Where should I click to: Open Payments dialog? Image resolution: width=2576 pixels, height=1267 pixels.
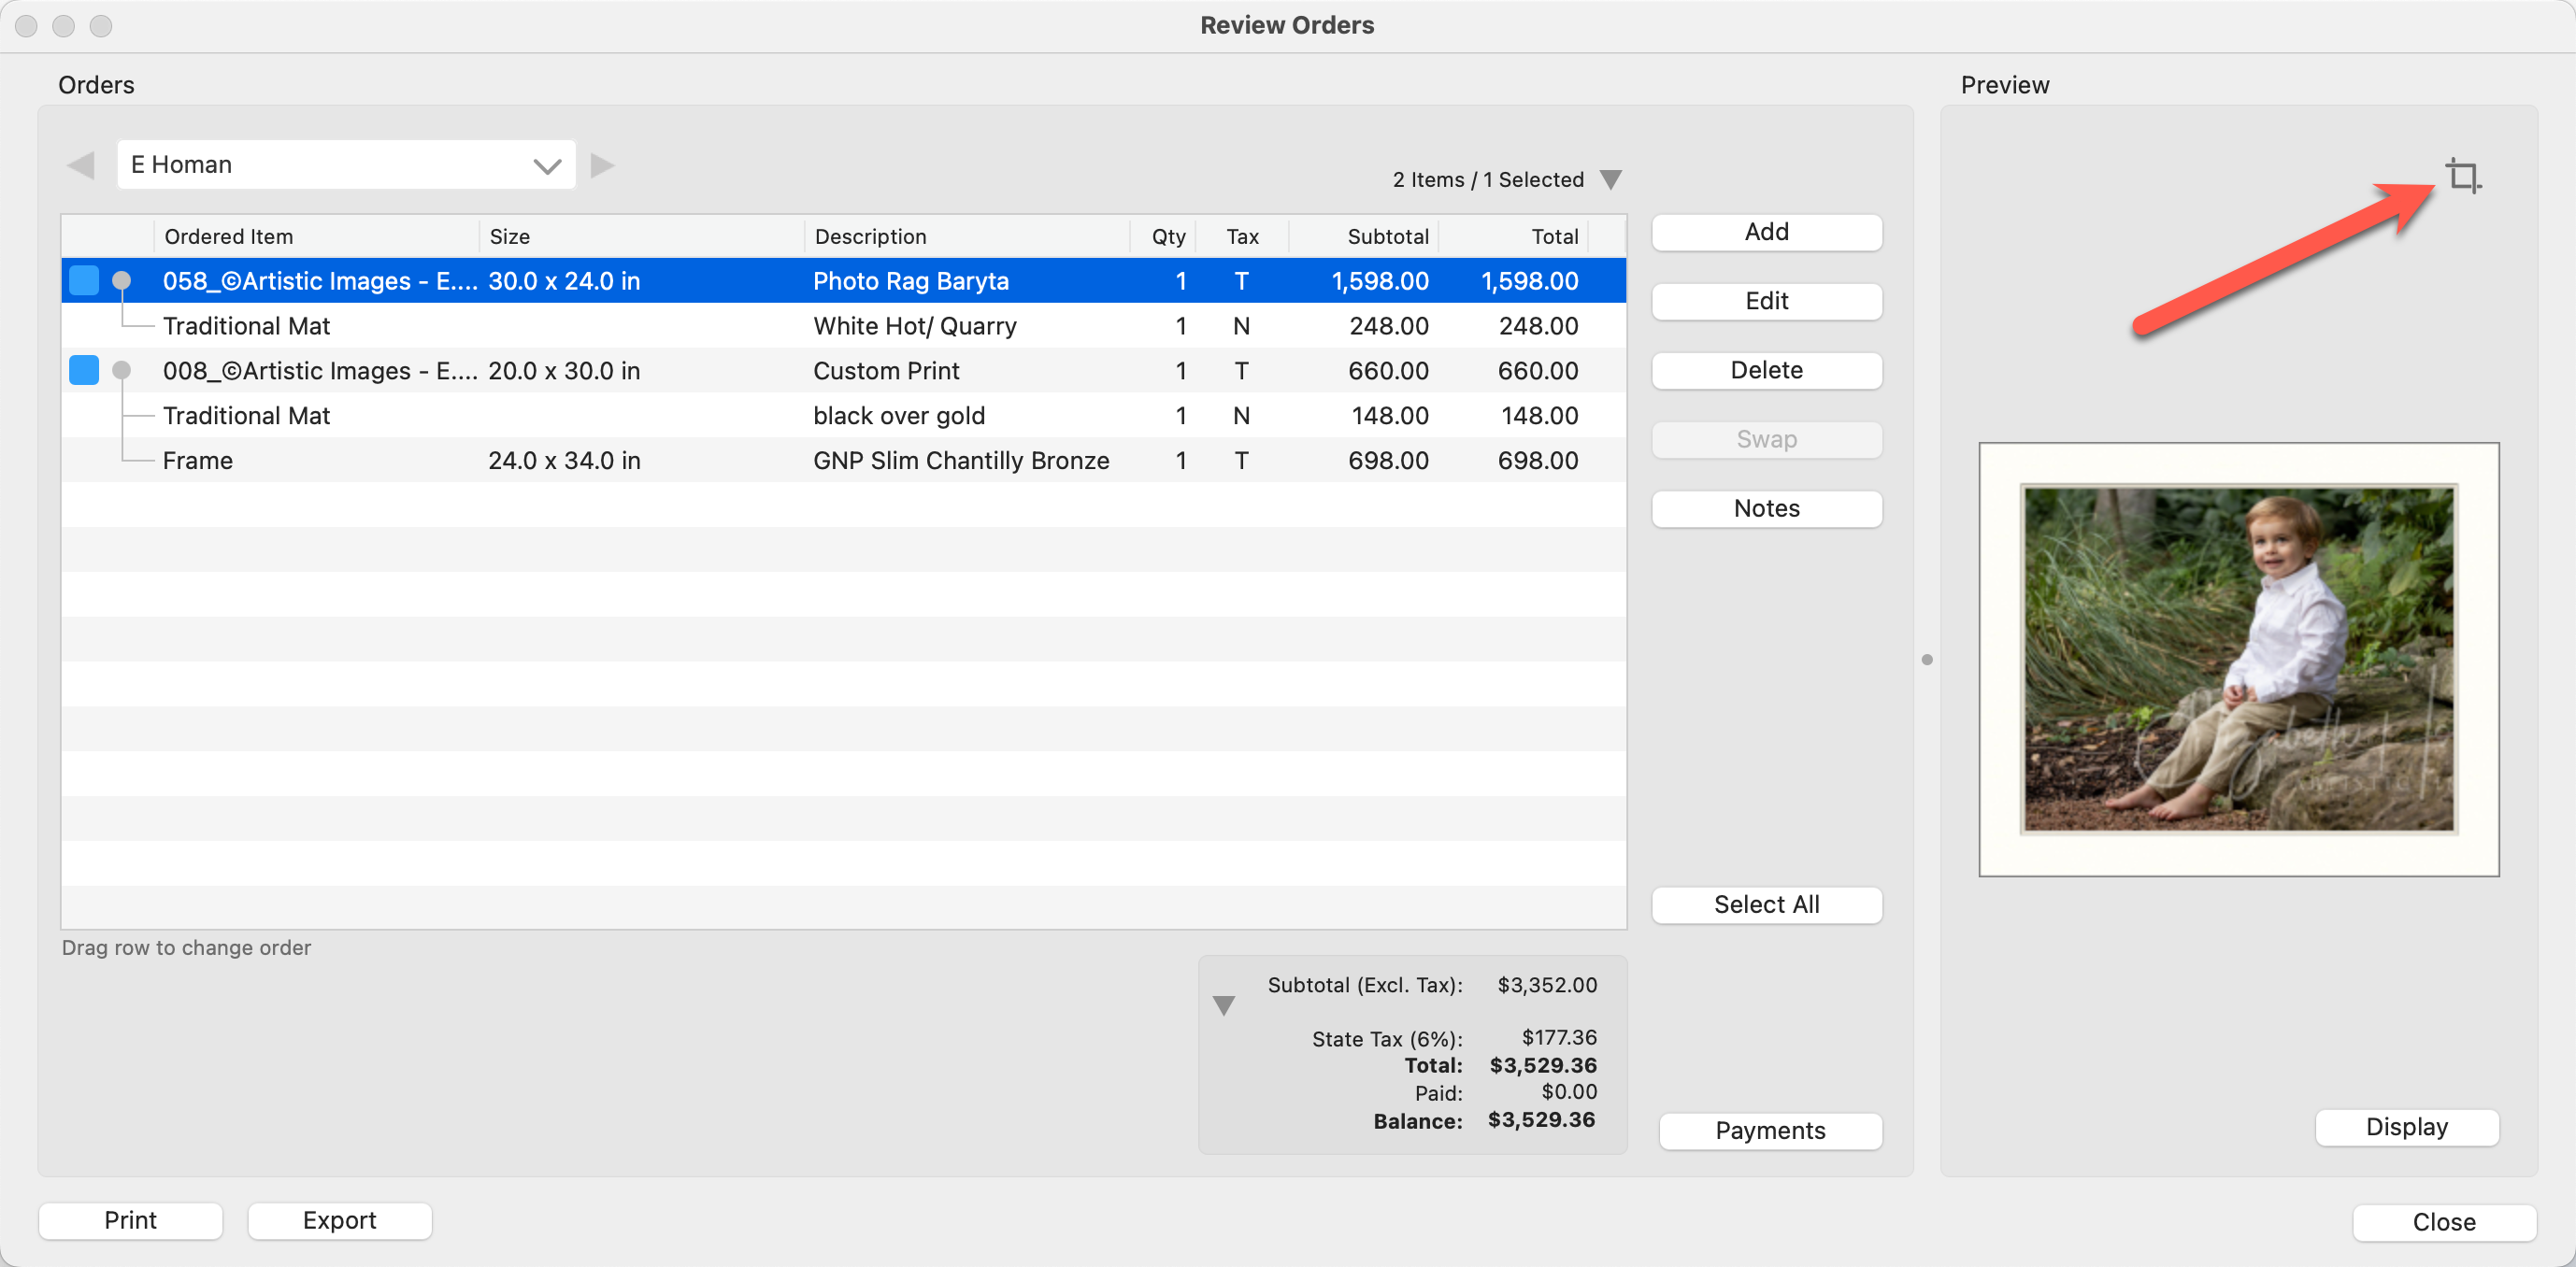pos(1769,1131)
